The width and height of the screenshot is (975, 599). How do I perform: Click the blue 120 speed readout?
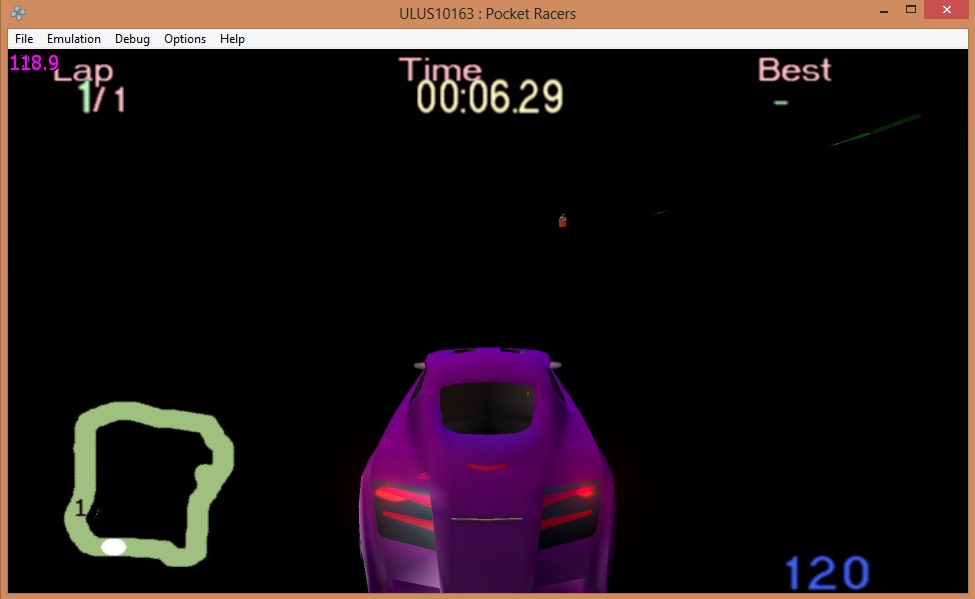tap(826, 574)
